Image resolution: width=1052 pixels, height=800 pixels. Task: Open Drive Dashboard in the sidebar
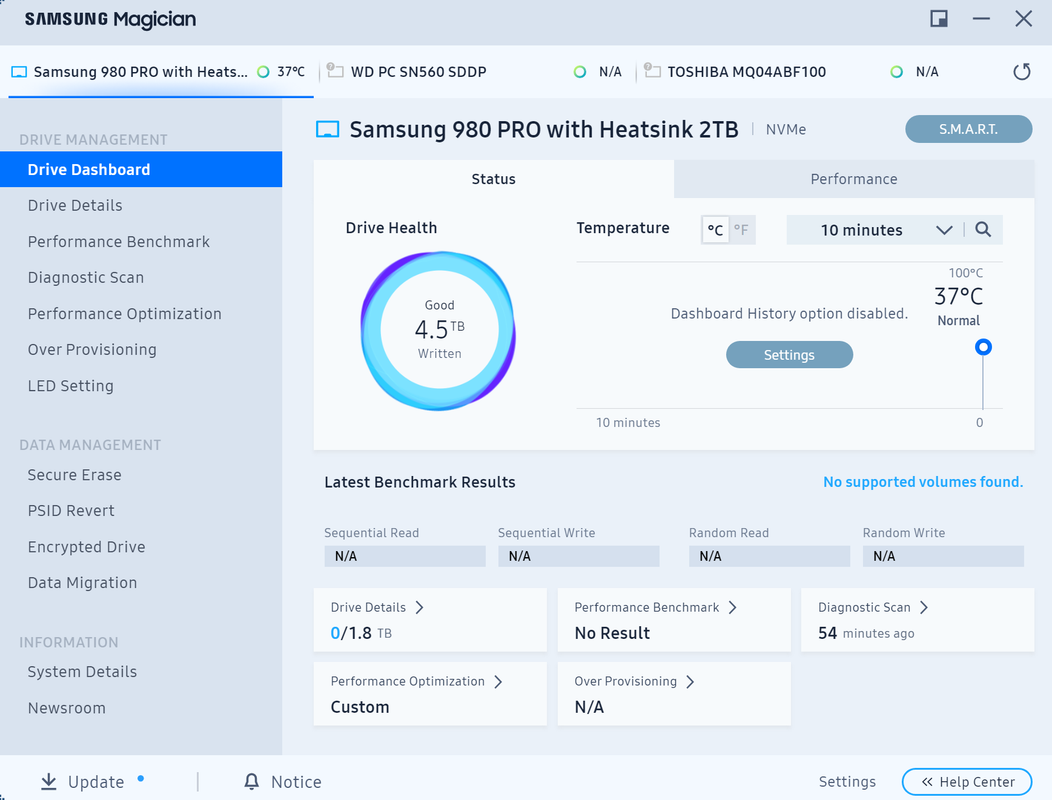tap(141, 169)
